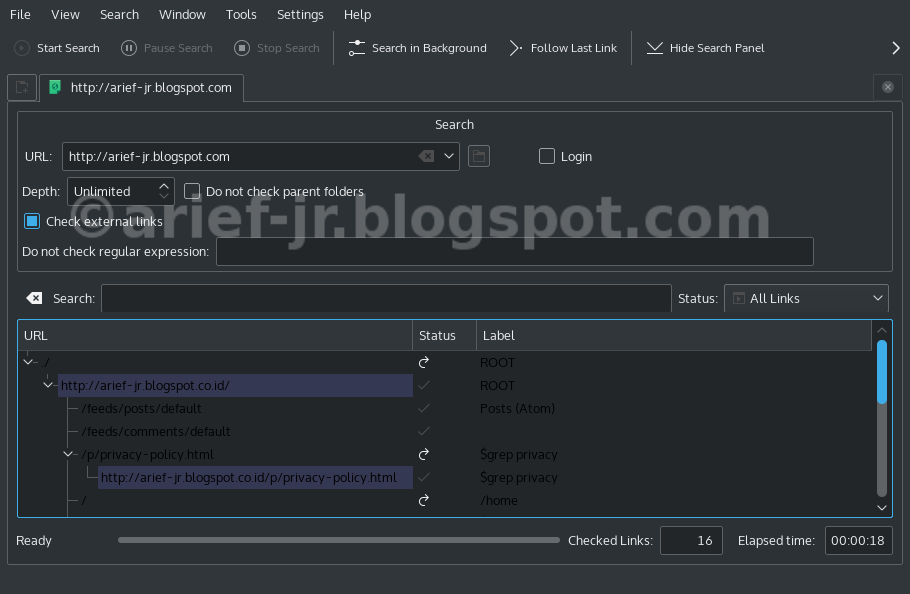Click the Checked Links value field
910x594 pixels.
tap(691, 541)
